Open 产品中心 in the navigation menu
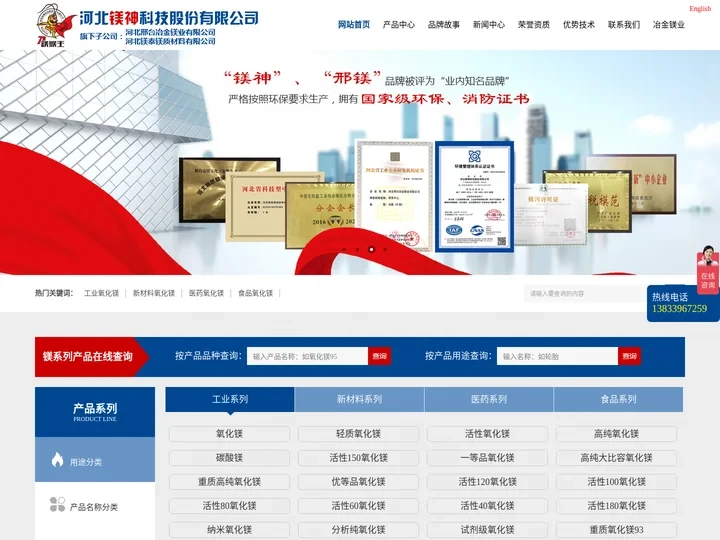Image resolution: width=720 pixels, height=540 pixels. (399, 24)
